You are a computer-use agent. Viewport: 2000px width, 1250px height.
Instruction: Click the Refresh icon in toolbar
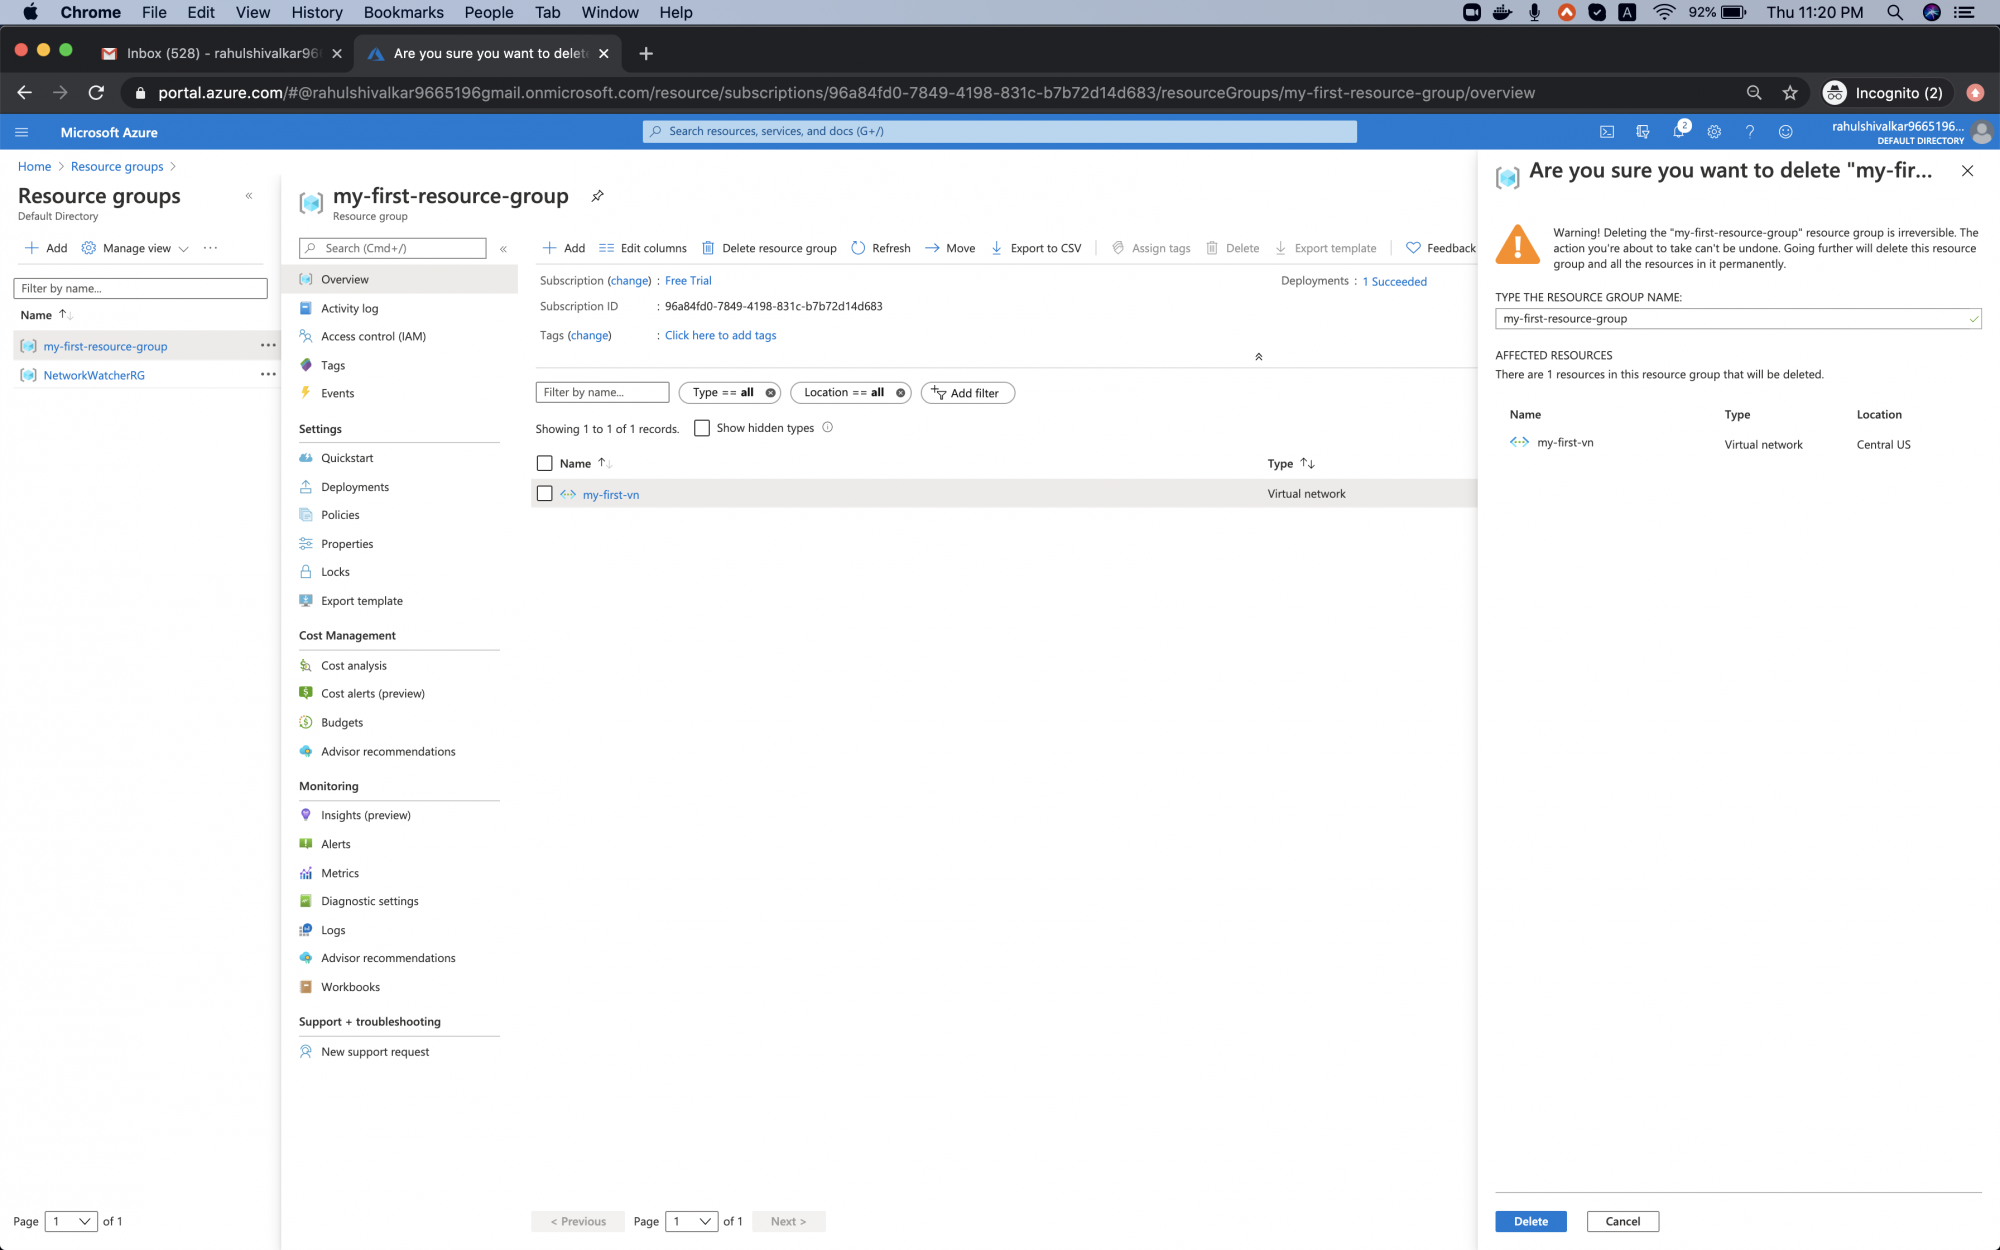click(858, 248)
